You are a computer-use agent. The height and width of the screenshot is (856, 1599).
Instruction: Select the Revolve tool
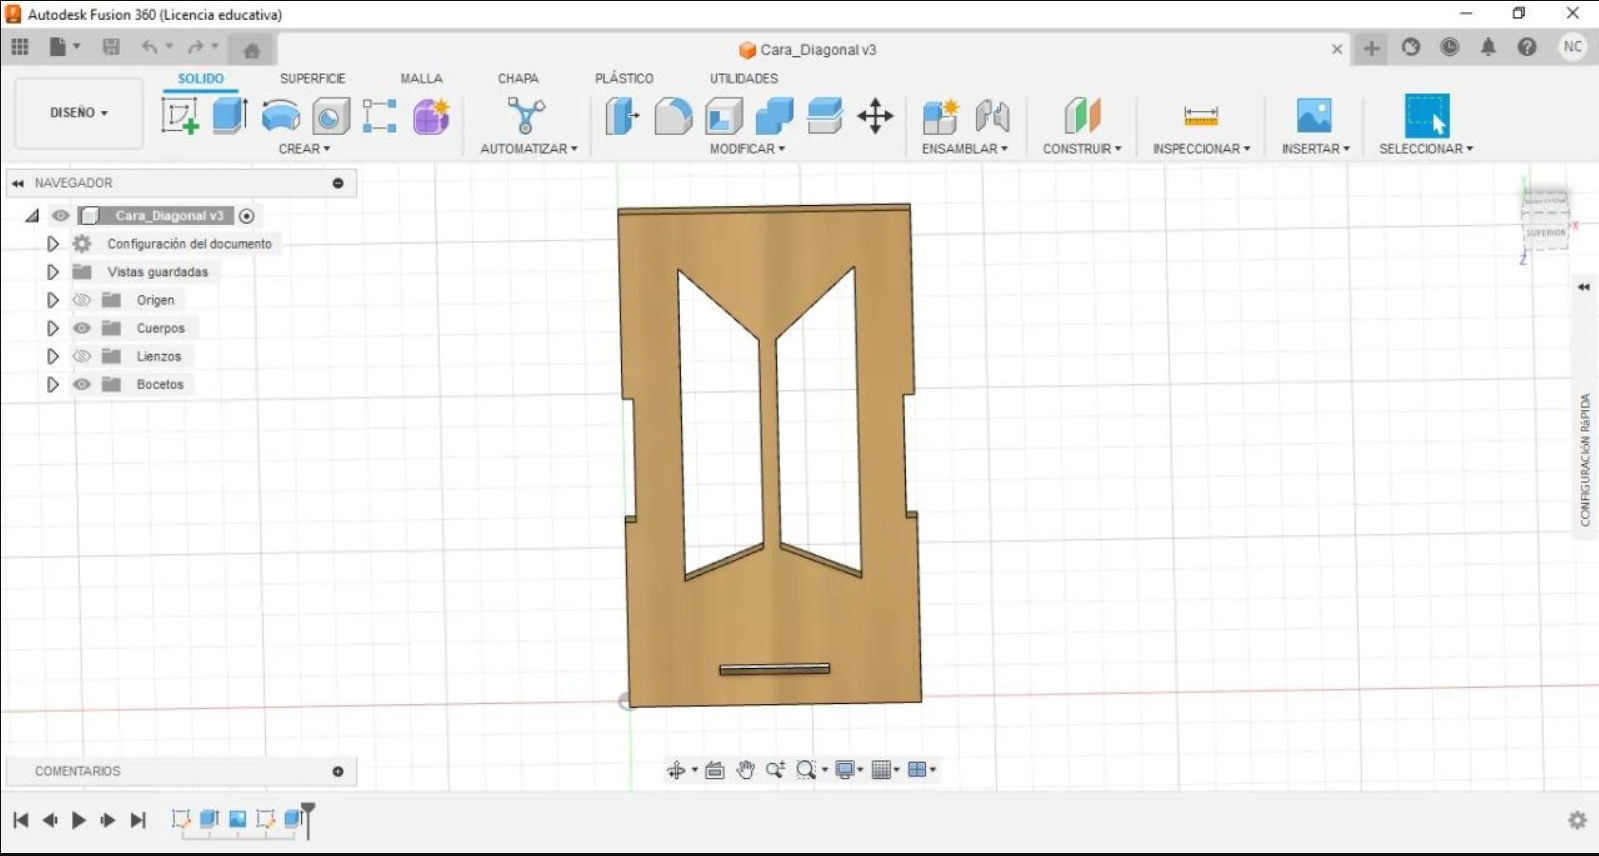pyautogui.click(x=280, y=116)
